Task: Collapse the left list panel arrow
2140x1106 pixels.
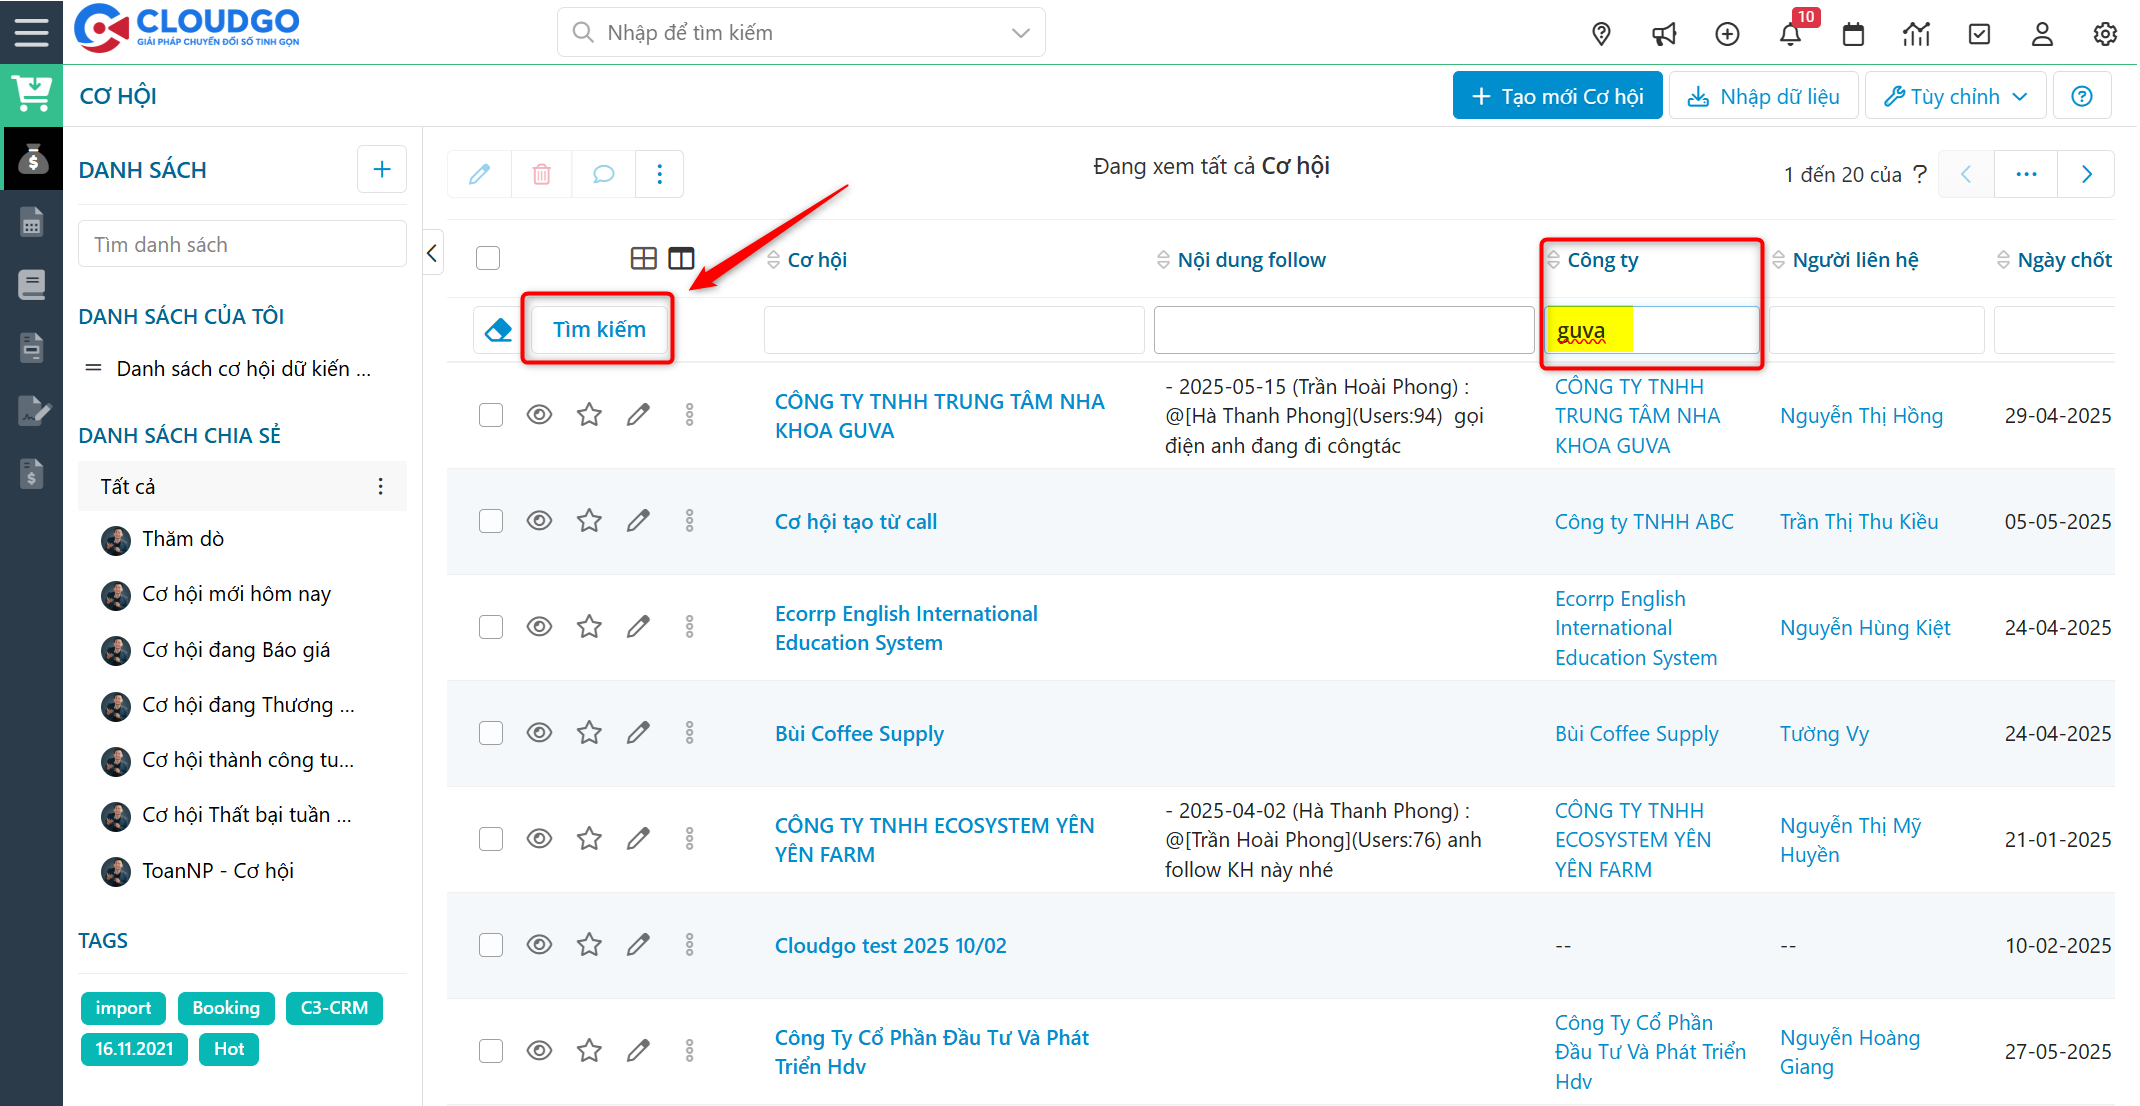Action: click(432, 253)
